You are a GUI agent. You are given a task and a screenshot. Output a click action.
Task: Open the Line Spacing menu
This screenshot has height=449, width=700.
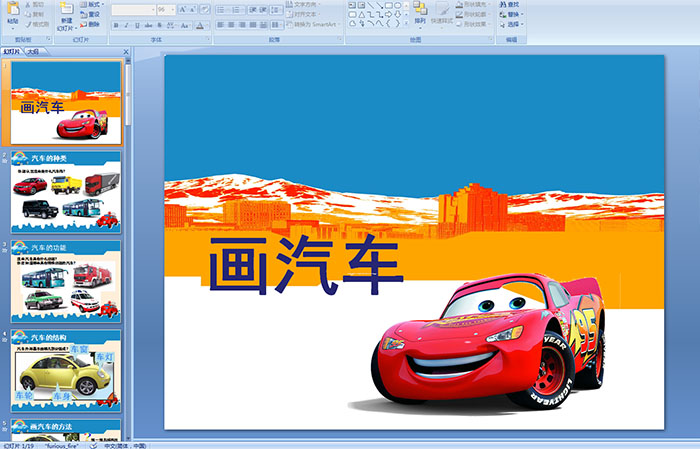click(276, 10)
